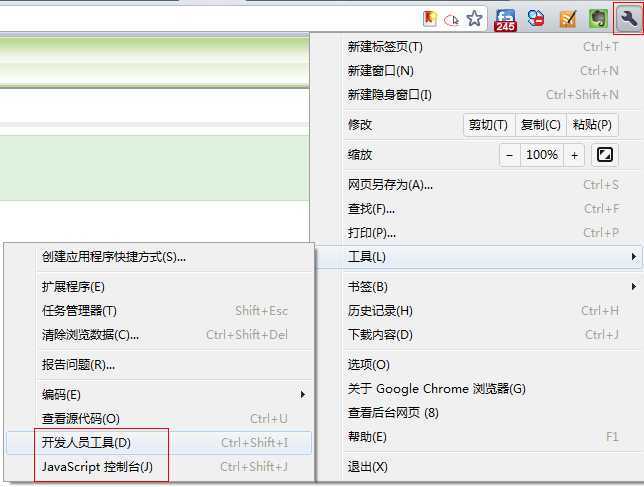Bookmark this page with the star icon

point(474,18)
